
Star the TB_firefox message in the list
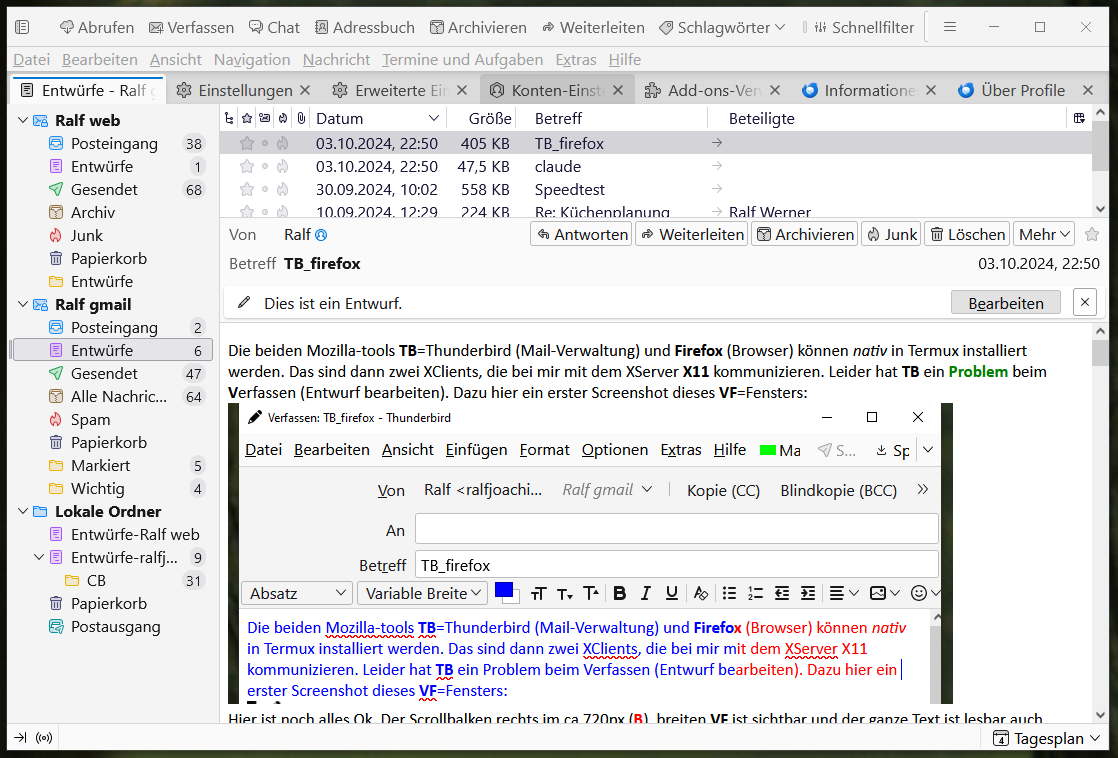pyautogui.click(x=246, y=144)
